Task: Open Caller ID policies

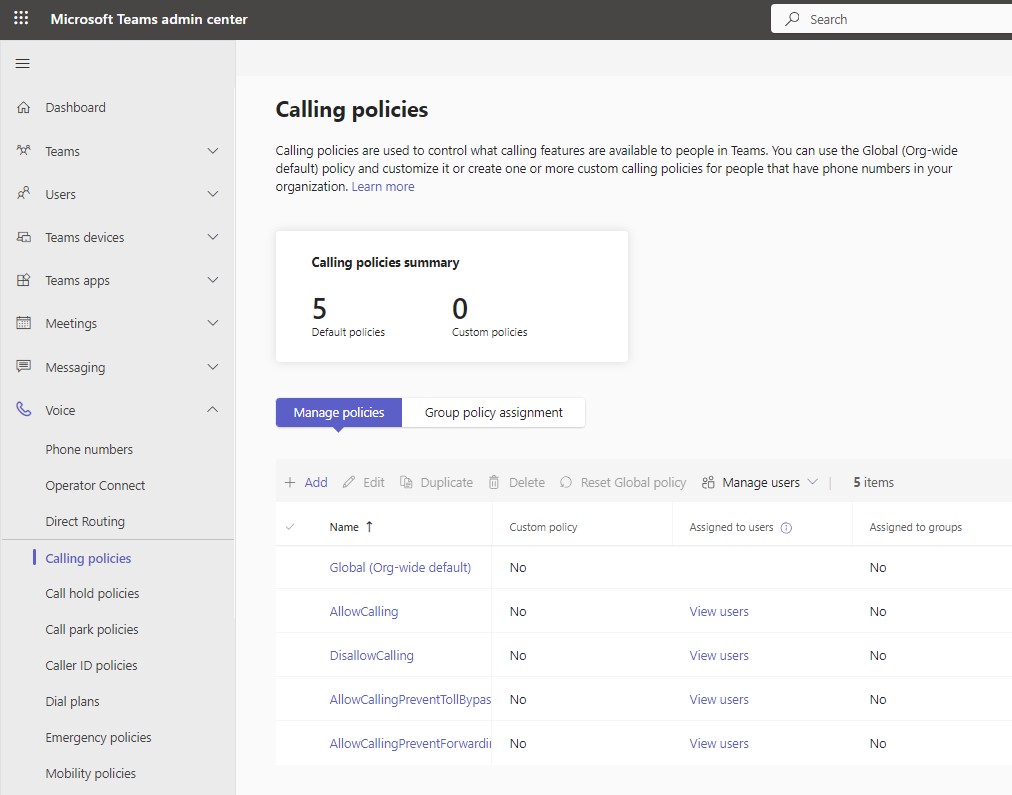Action: click(x=91, y=665)
